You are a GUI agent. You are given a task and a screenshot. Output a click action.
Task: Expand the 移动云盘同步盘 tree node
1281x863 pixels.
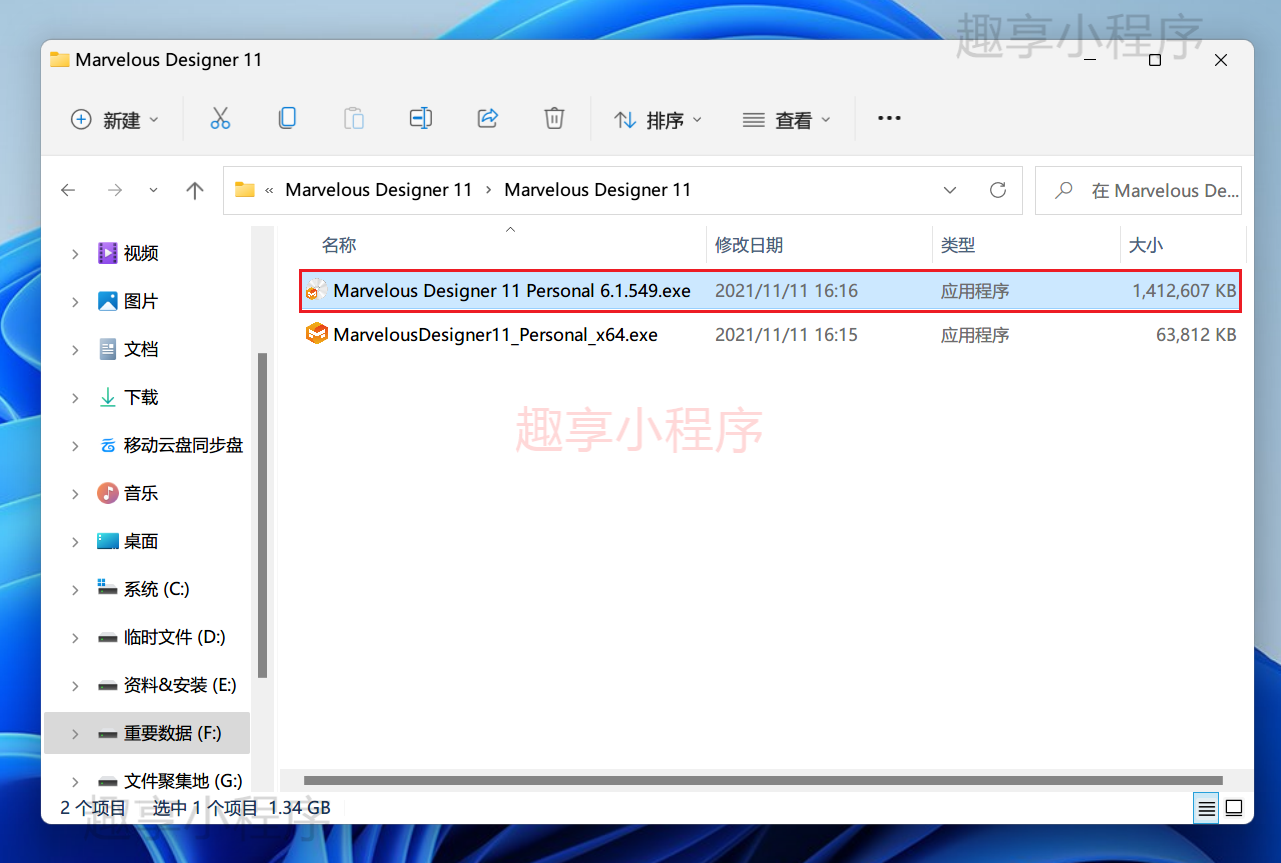[x=75, y=446]
